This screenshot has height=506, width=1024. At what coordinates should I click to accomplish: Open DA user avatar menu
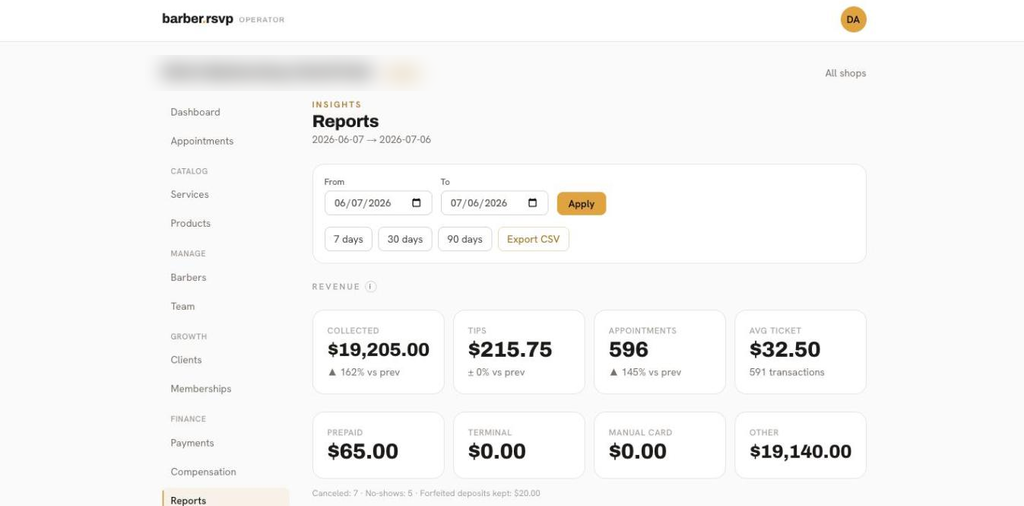pyautogui.click(x=853, y=20)
